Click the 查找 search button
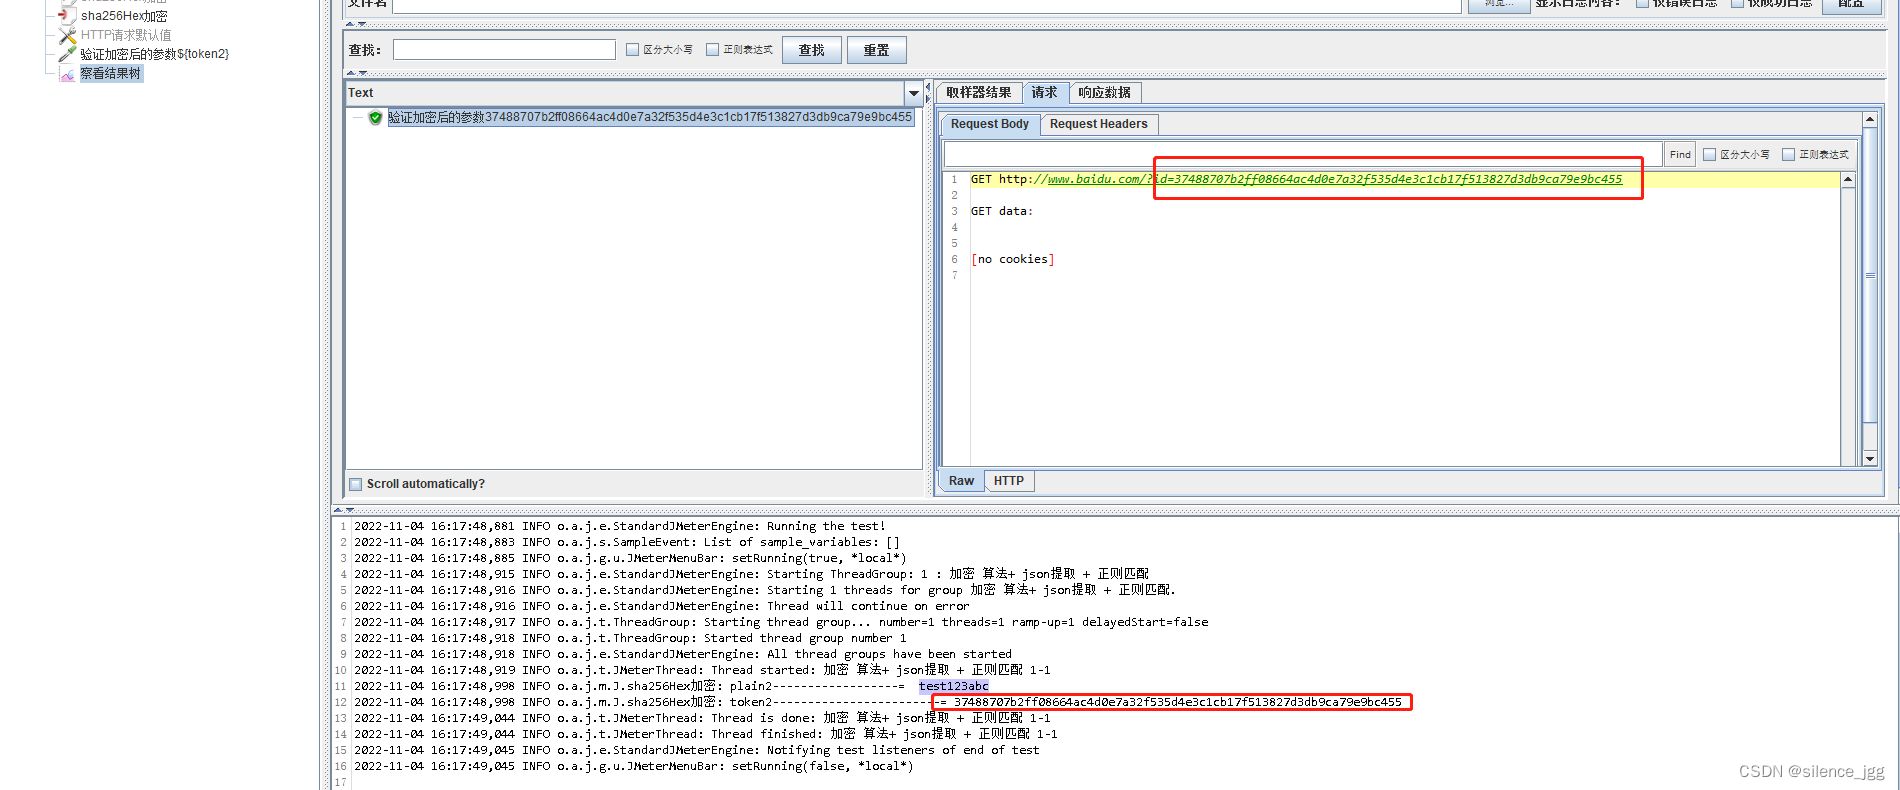The height and width of the screenshot is (790, 1900). pos(812,50)
